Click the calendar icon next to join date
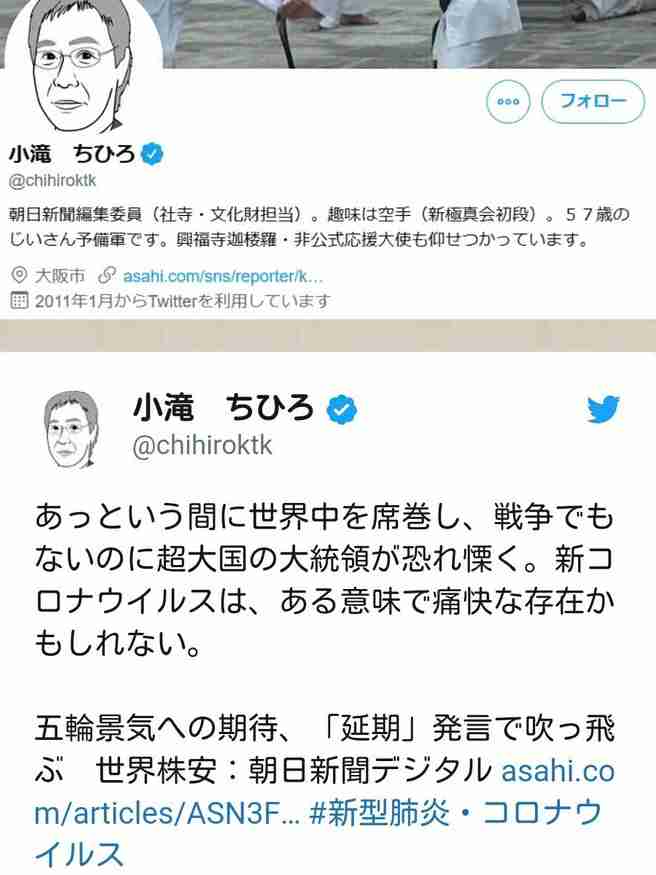This screenshot has height=875, width=656. (19, 301)
